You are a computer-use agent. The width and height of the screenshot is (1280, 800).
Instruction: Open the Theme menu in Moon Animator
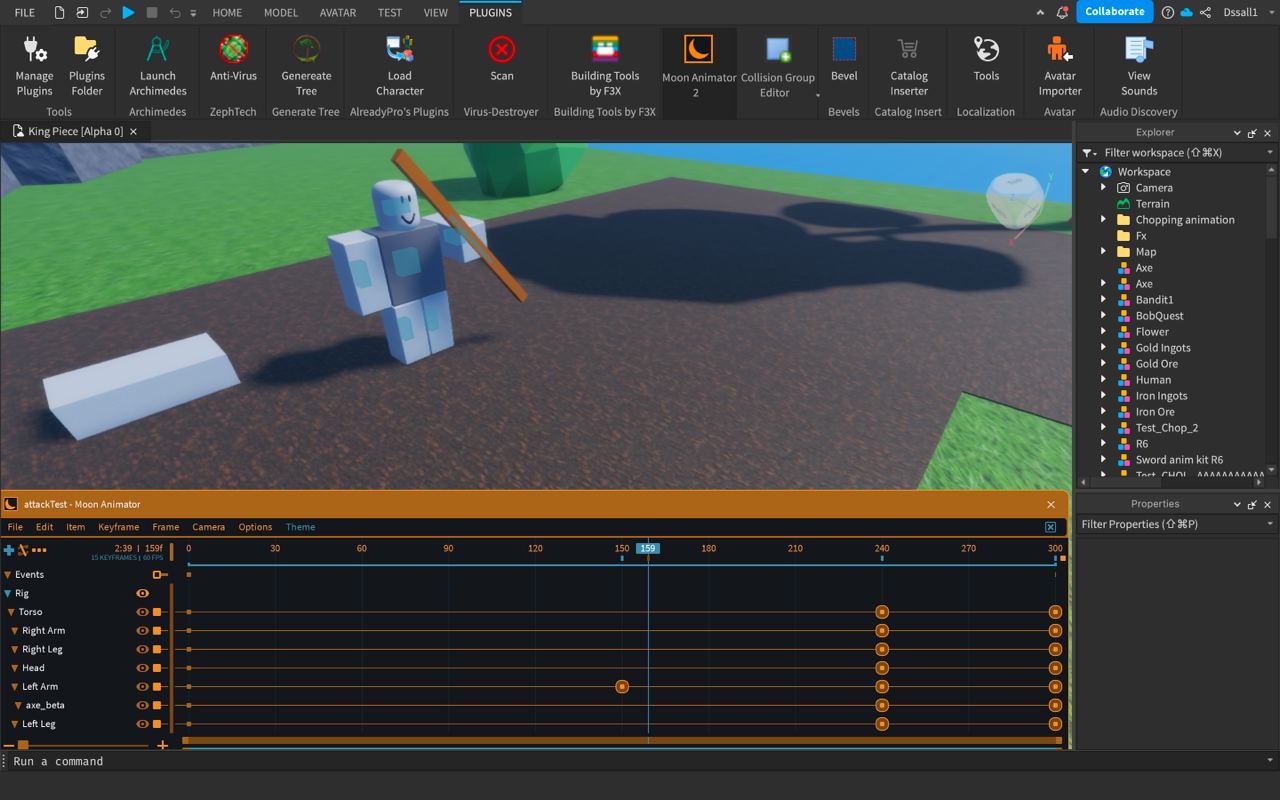point(300,527)
